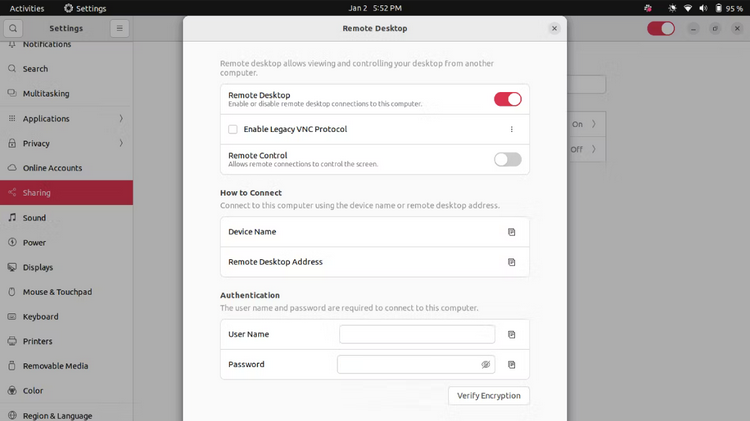The image size is (750, 421).
Task: Click the Sound music note icon
Action: [12, 217]
